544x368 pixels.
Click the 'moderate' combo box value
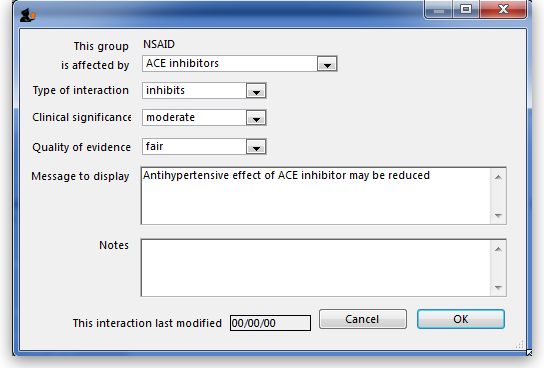[x=170, y=118]
